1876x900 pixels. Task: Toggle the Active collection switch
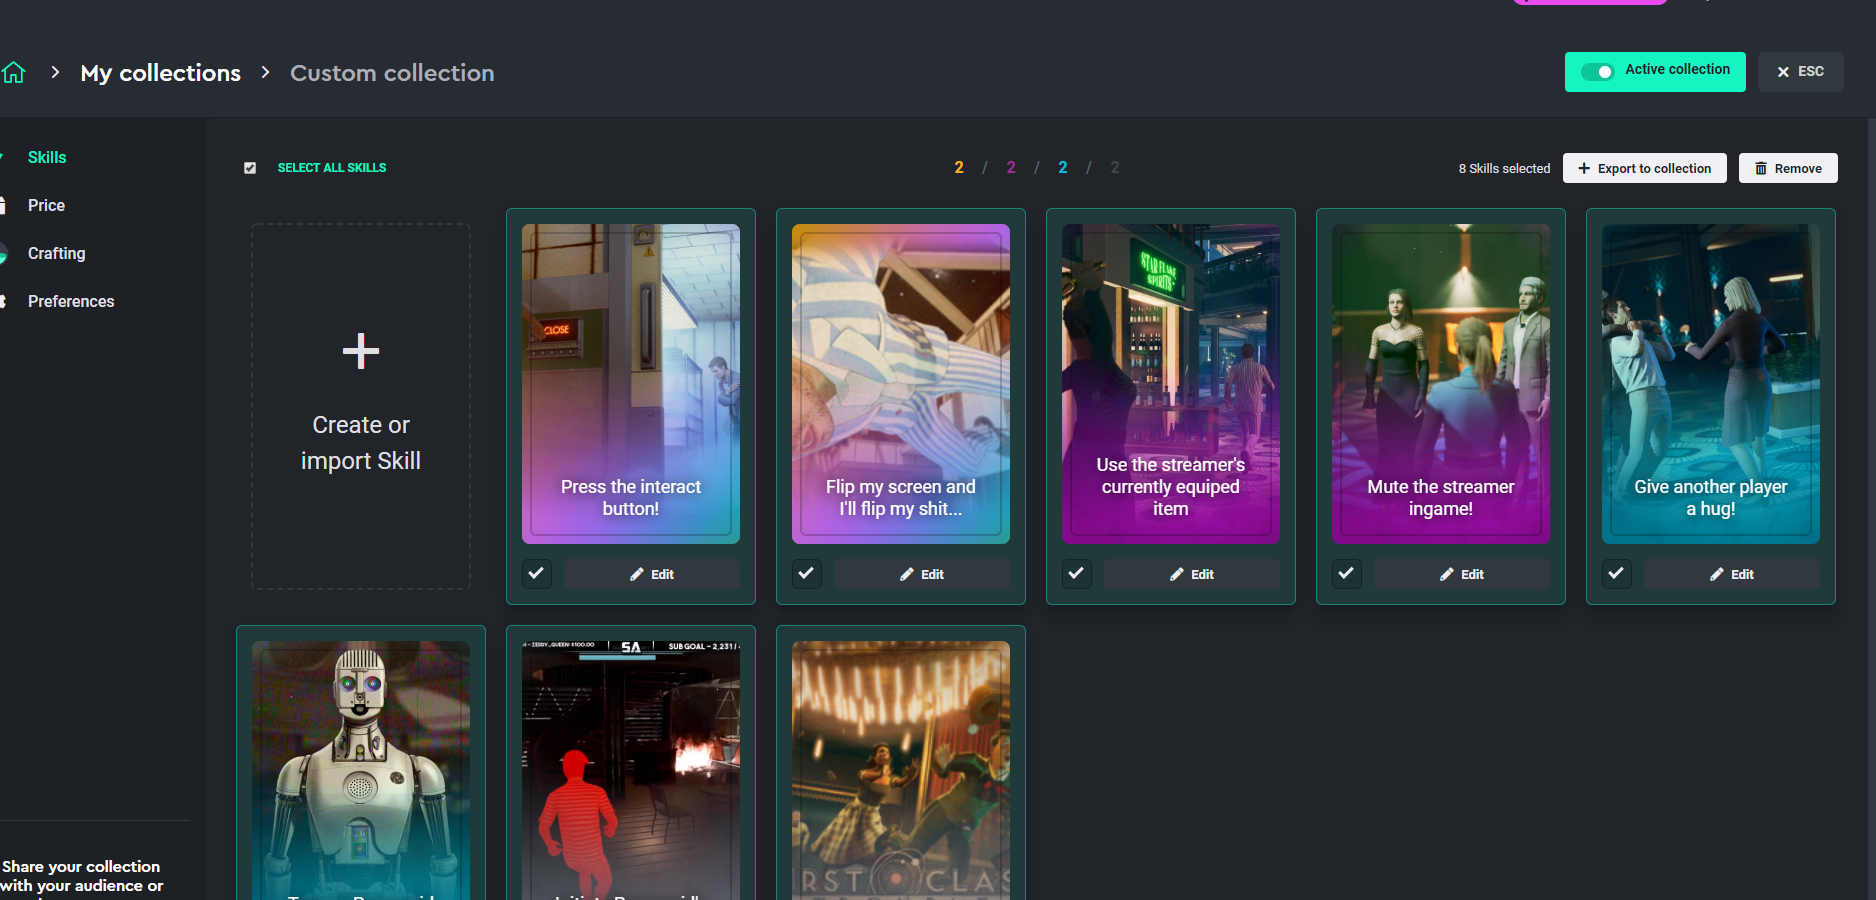(1597, 72)
